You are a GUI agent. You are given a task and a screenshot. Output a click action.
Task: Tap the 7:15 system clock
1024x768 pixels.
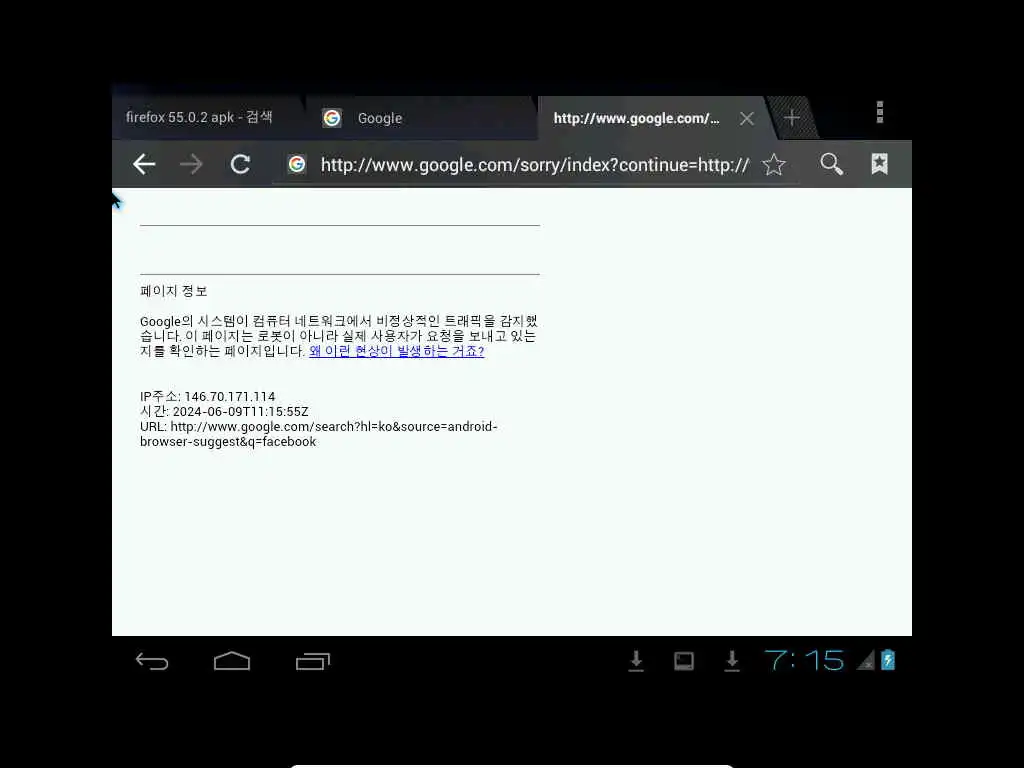tap(804, 660)
